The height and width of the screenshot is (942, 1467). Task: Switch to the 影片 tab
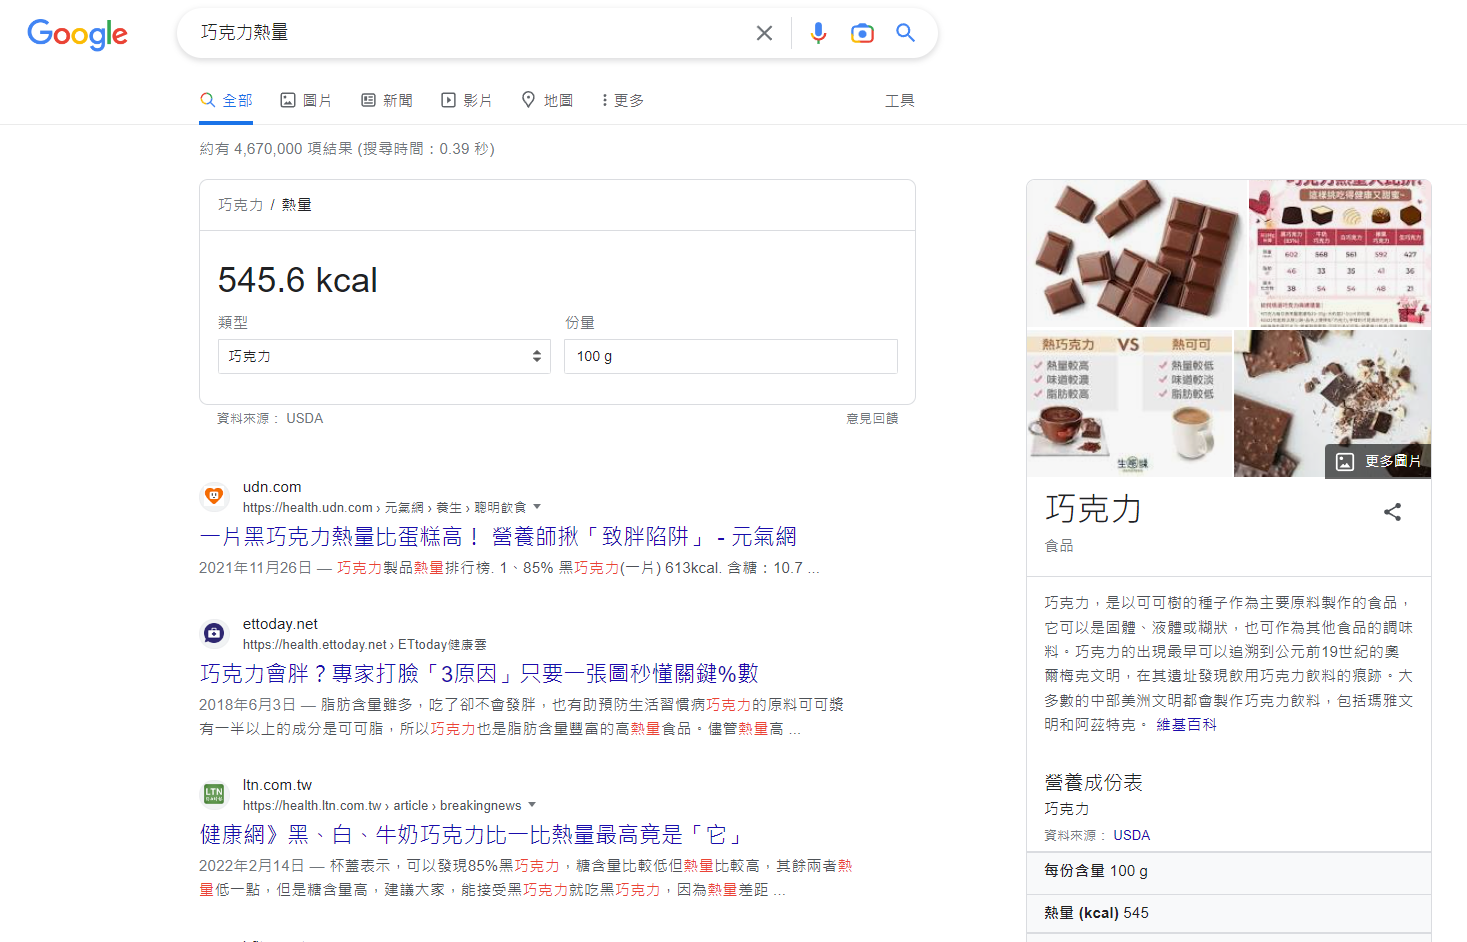pyautogui.click(x=467, y=100)
